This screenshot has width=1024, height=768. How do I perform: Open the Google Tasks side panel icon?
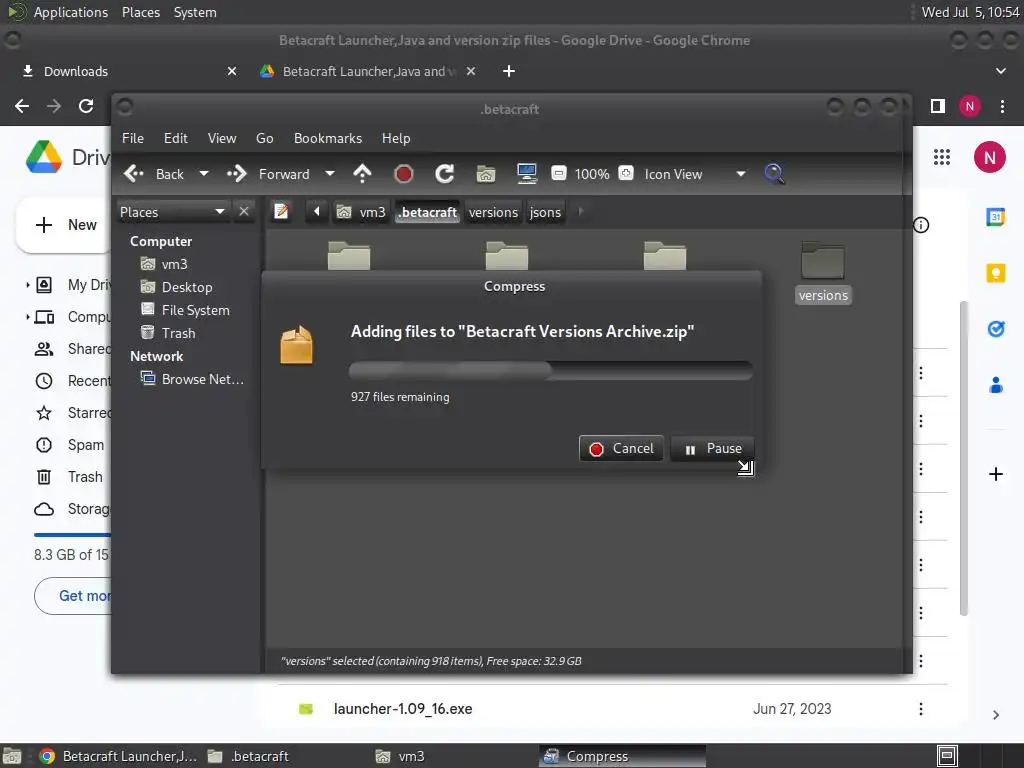996,328
